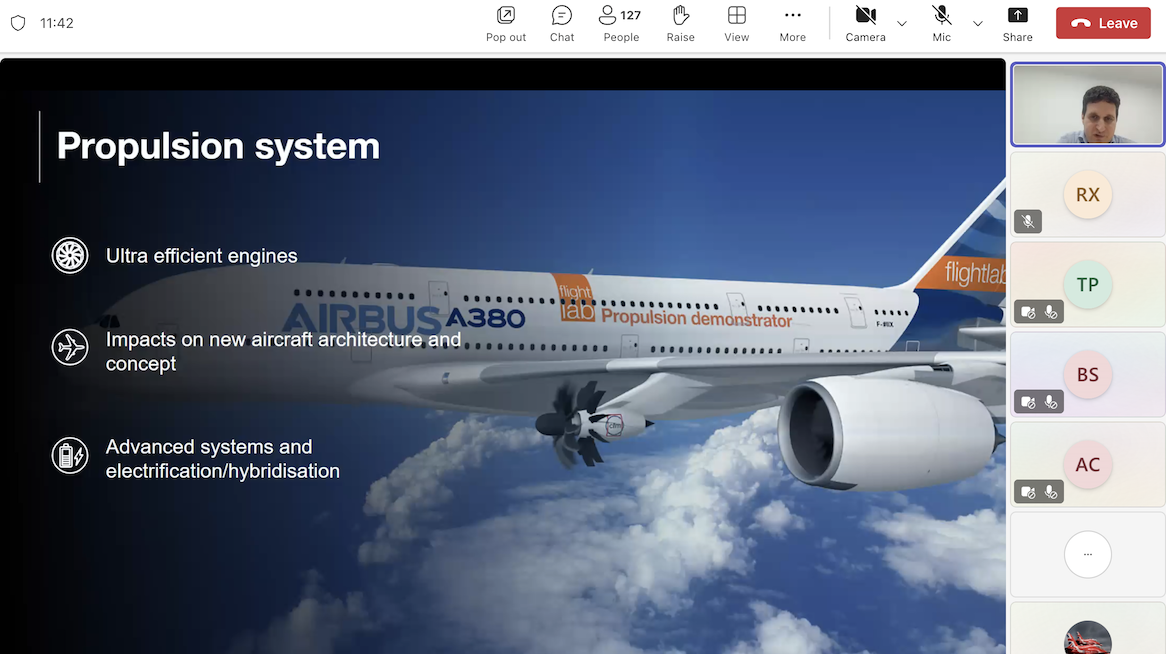
Task: Expand the overflow participants tile with ellipsis
Action: coord(1087,554)
